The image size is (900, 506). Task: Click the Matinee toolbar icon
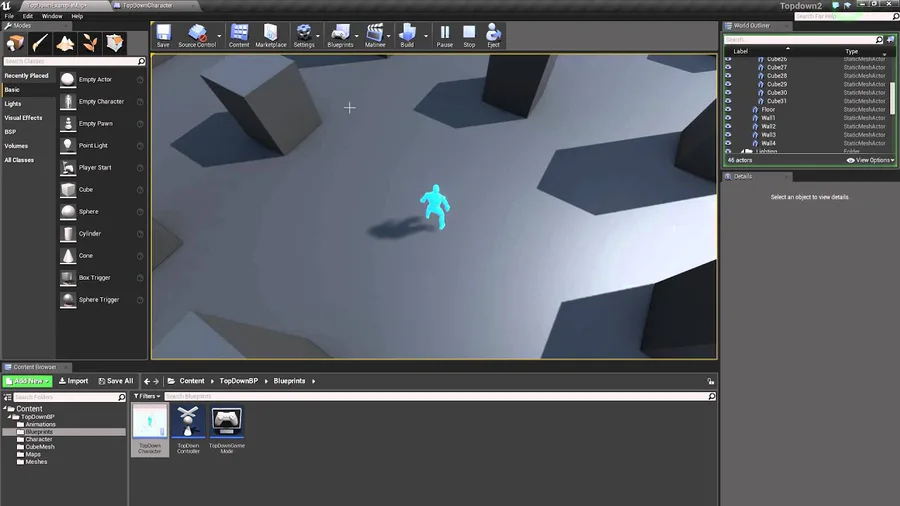click(375, 36)
